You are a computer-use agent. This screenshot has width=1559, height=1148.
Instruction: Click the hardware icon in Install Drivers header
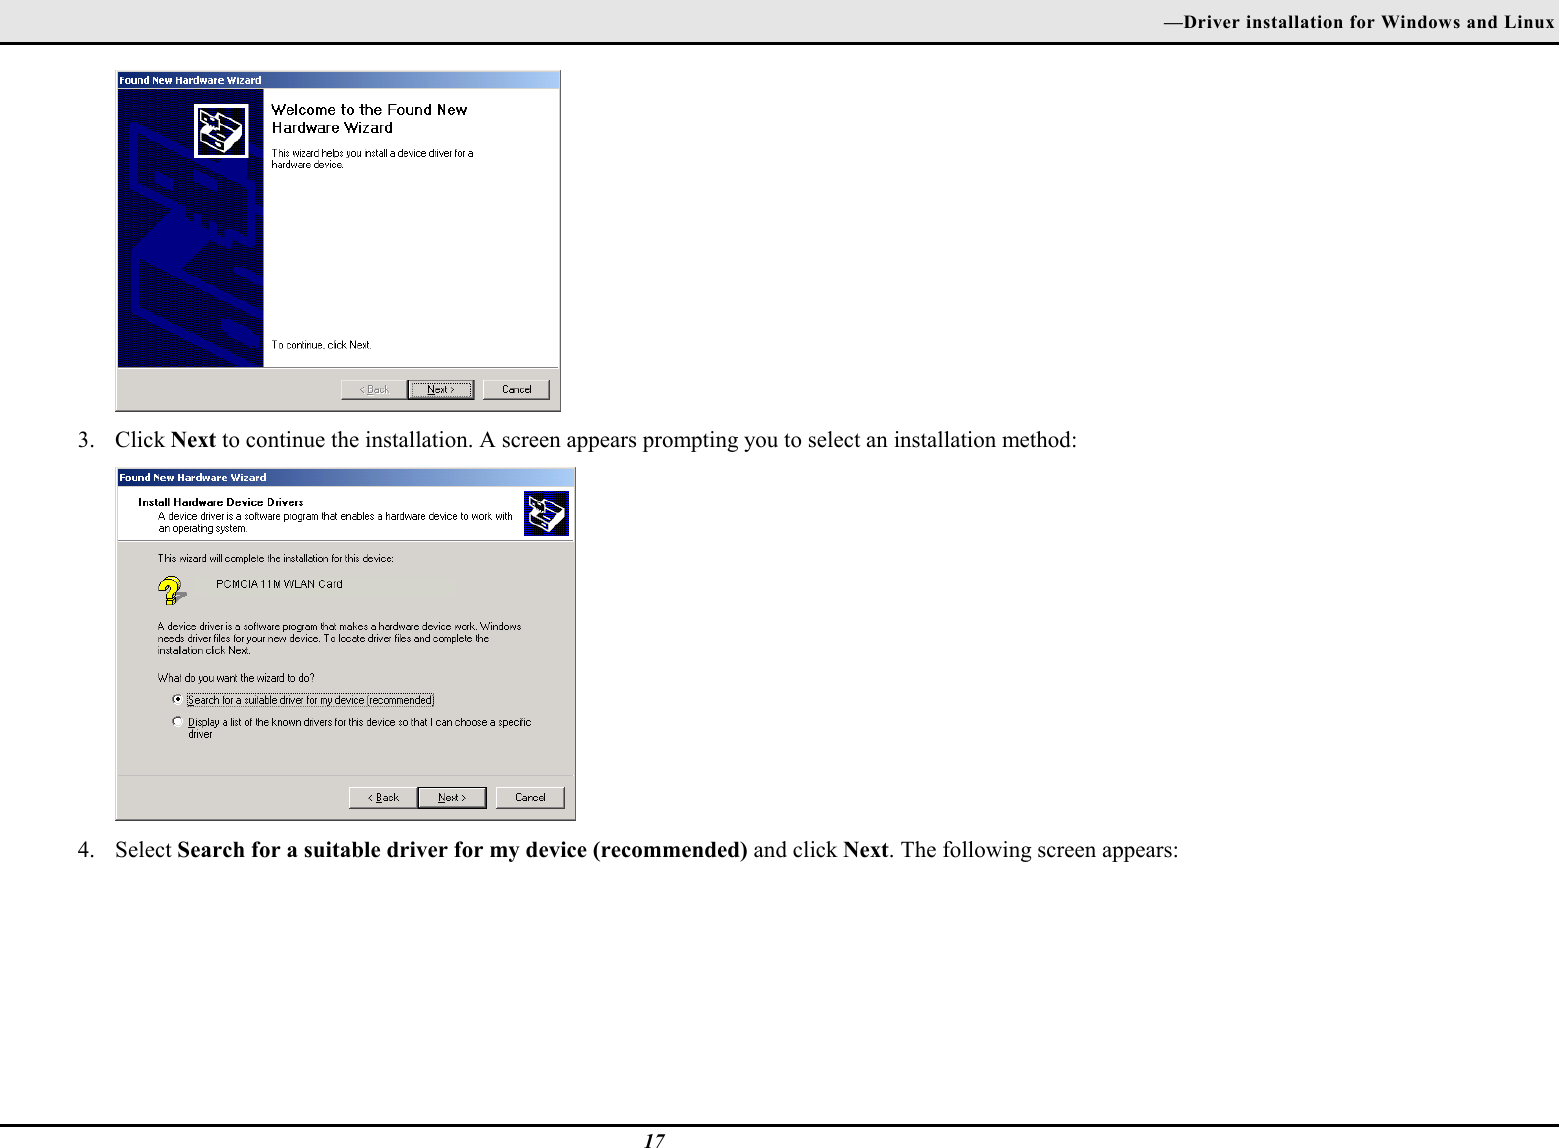click(546, 513)
